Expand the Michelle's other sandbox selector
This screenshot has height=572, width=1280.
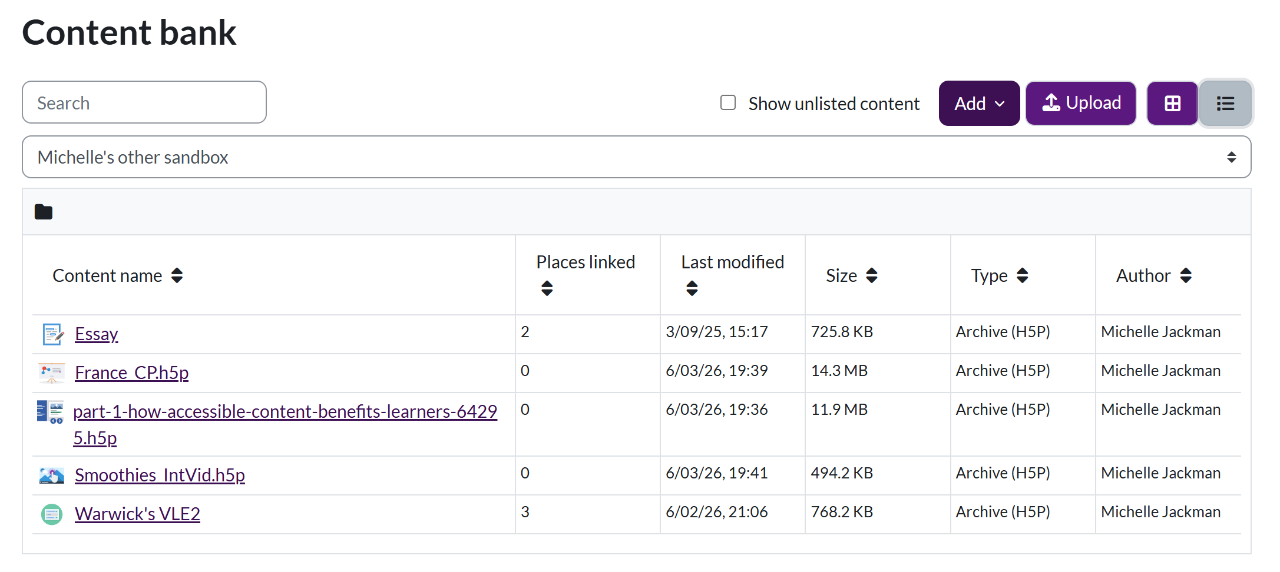tap(636, 157)
